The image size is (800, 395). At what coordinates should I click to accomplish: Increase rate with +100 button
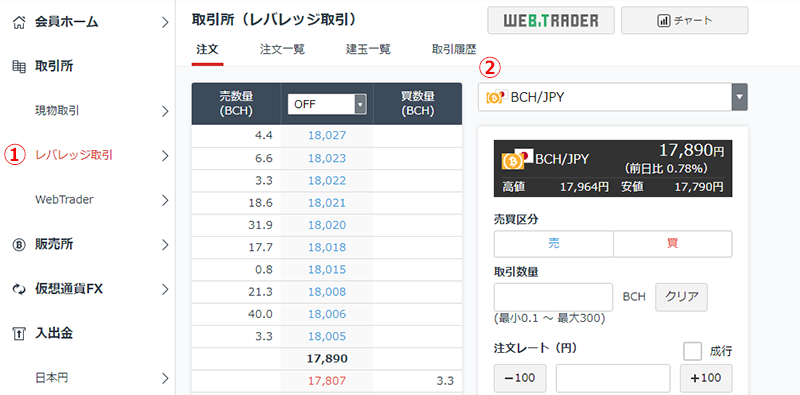(706, 378)
